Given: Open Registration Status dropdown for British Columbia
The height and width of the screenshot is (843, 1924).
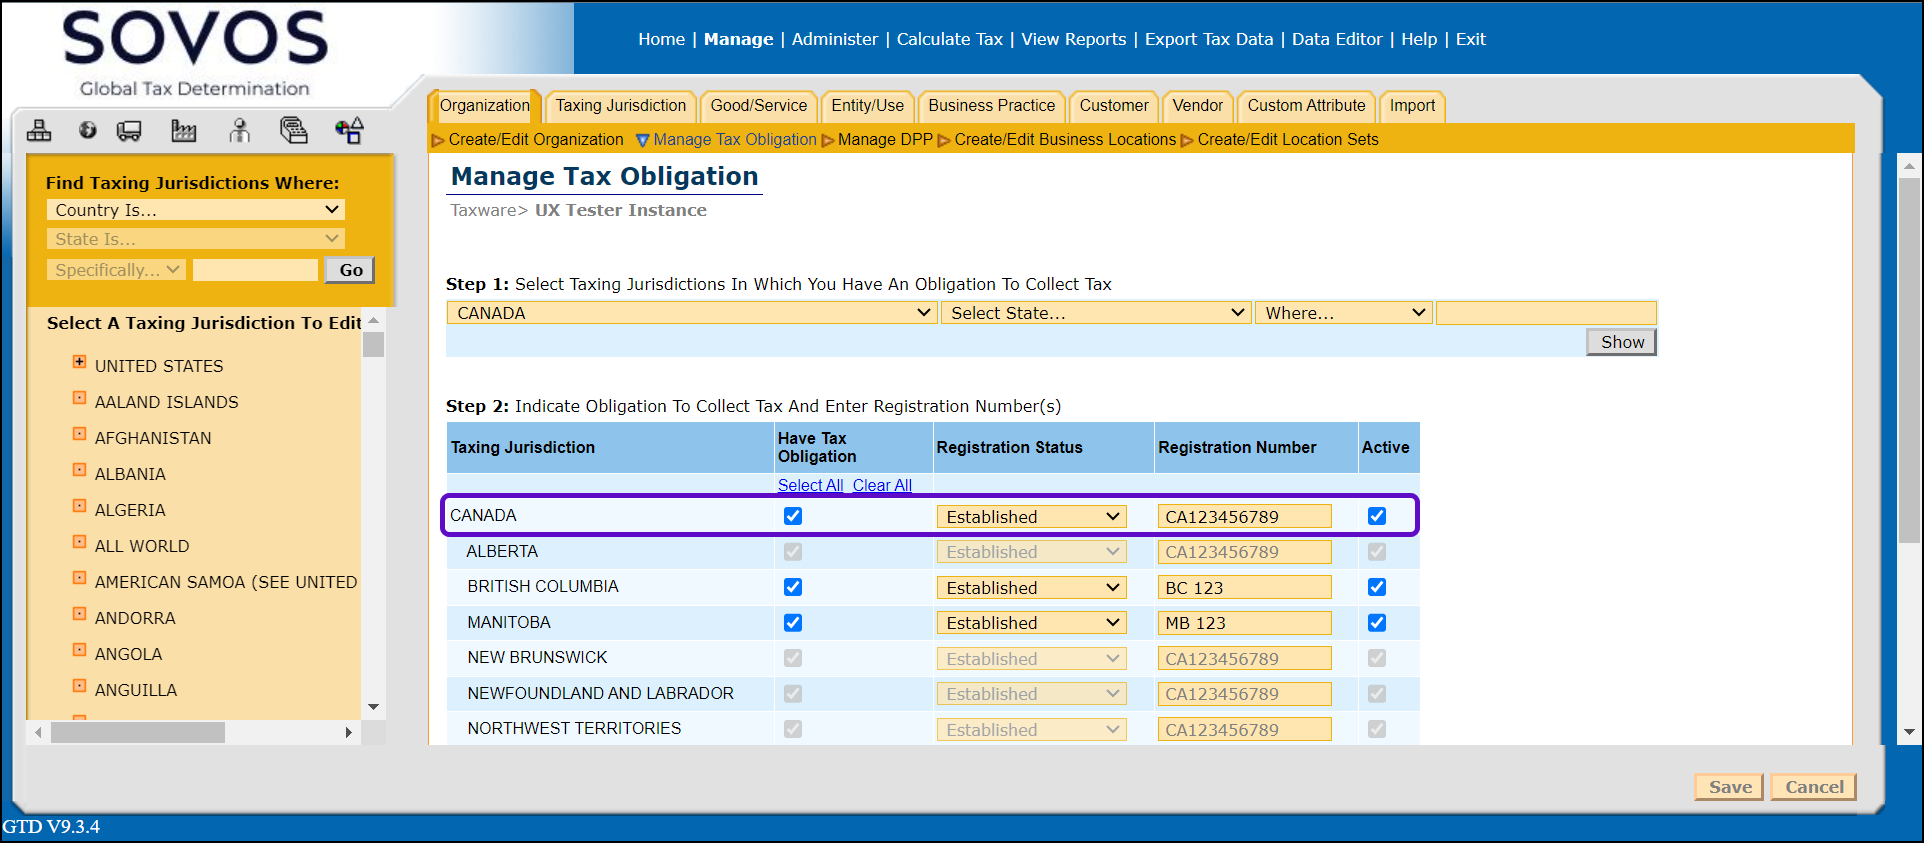Looking at the screenshot, I should (1031, 588).
